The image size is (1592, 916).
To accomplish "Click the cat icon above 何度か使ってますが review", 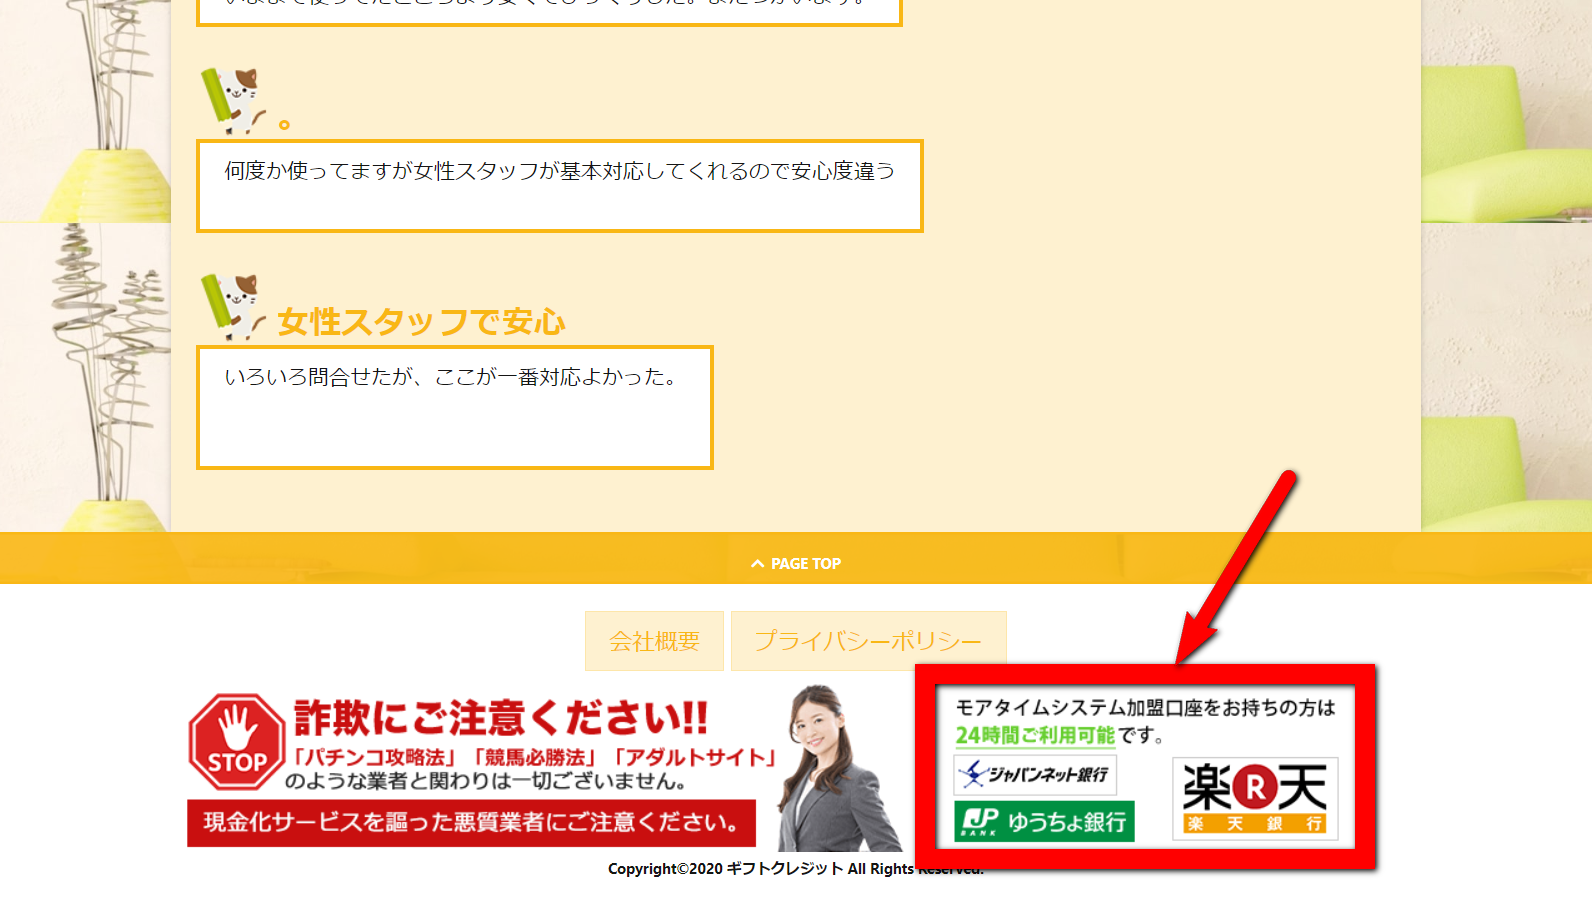I will (x=233, y=100).
